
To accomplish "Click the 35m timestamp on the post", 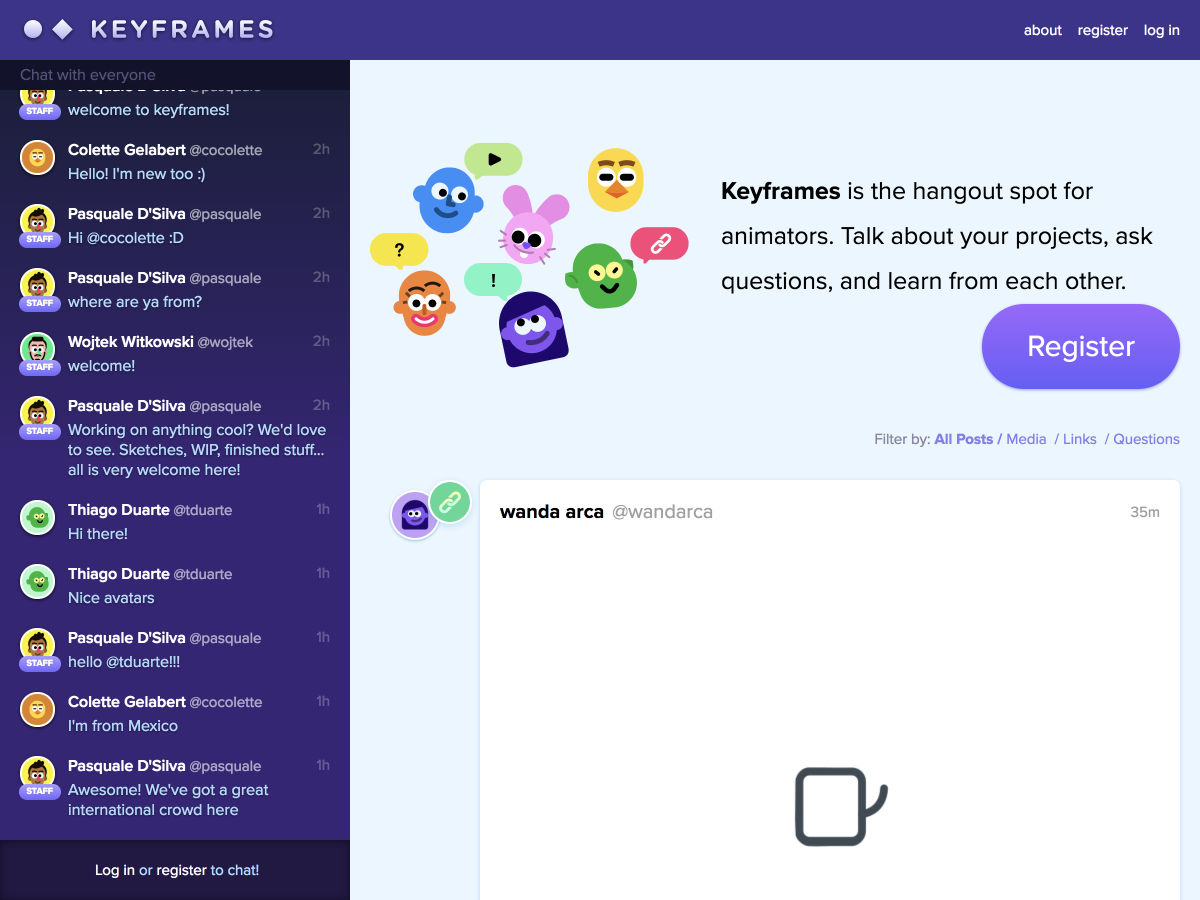I will click(x=1145, y=512).
